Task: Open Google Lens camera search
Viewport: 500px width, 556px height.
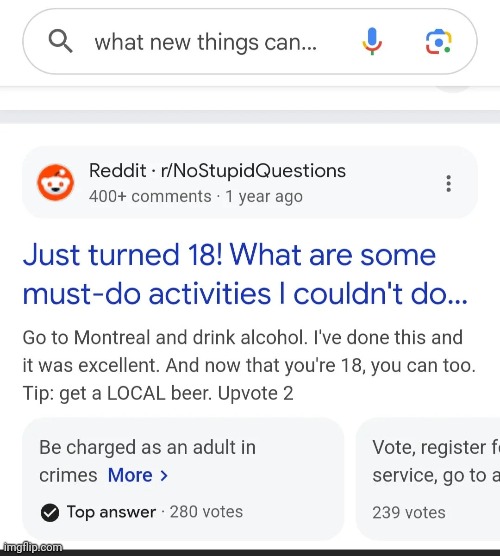Action: [439, 41]
